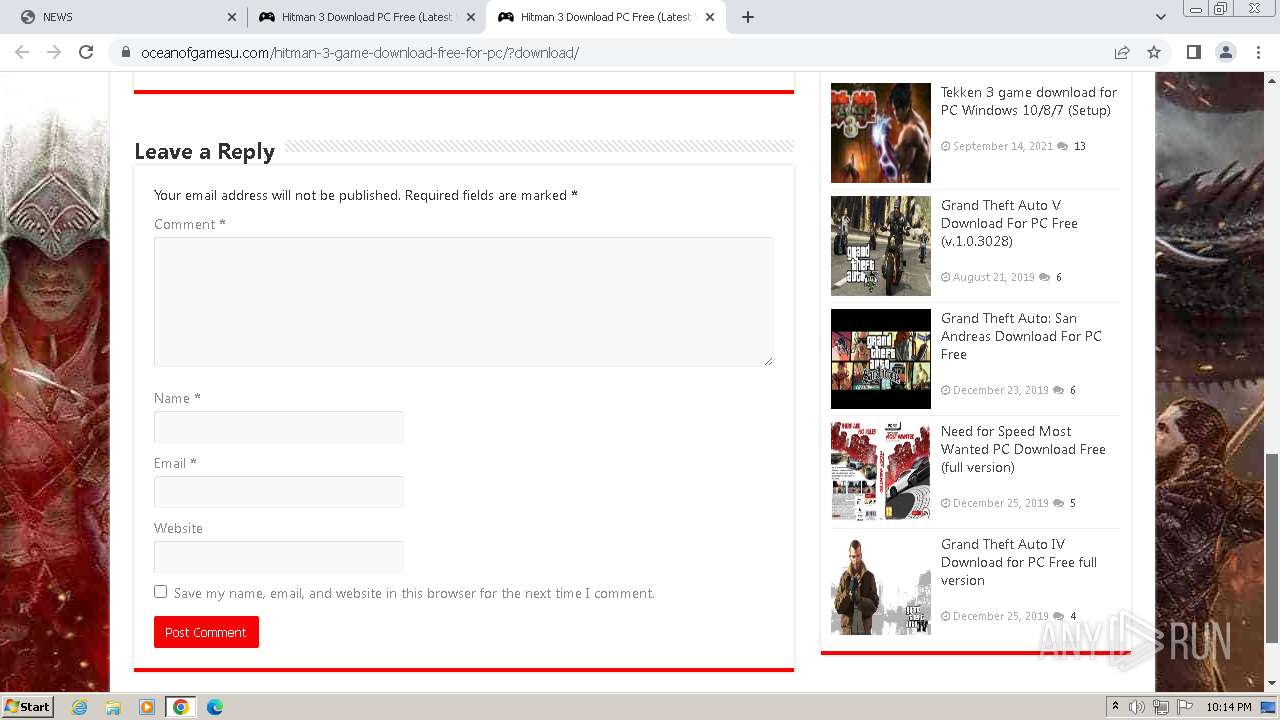Open GTA San Andreas Download link
The image size is (1280, 720).
tap(1021, 336)
